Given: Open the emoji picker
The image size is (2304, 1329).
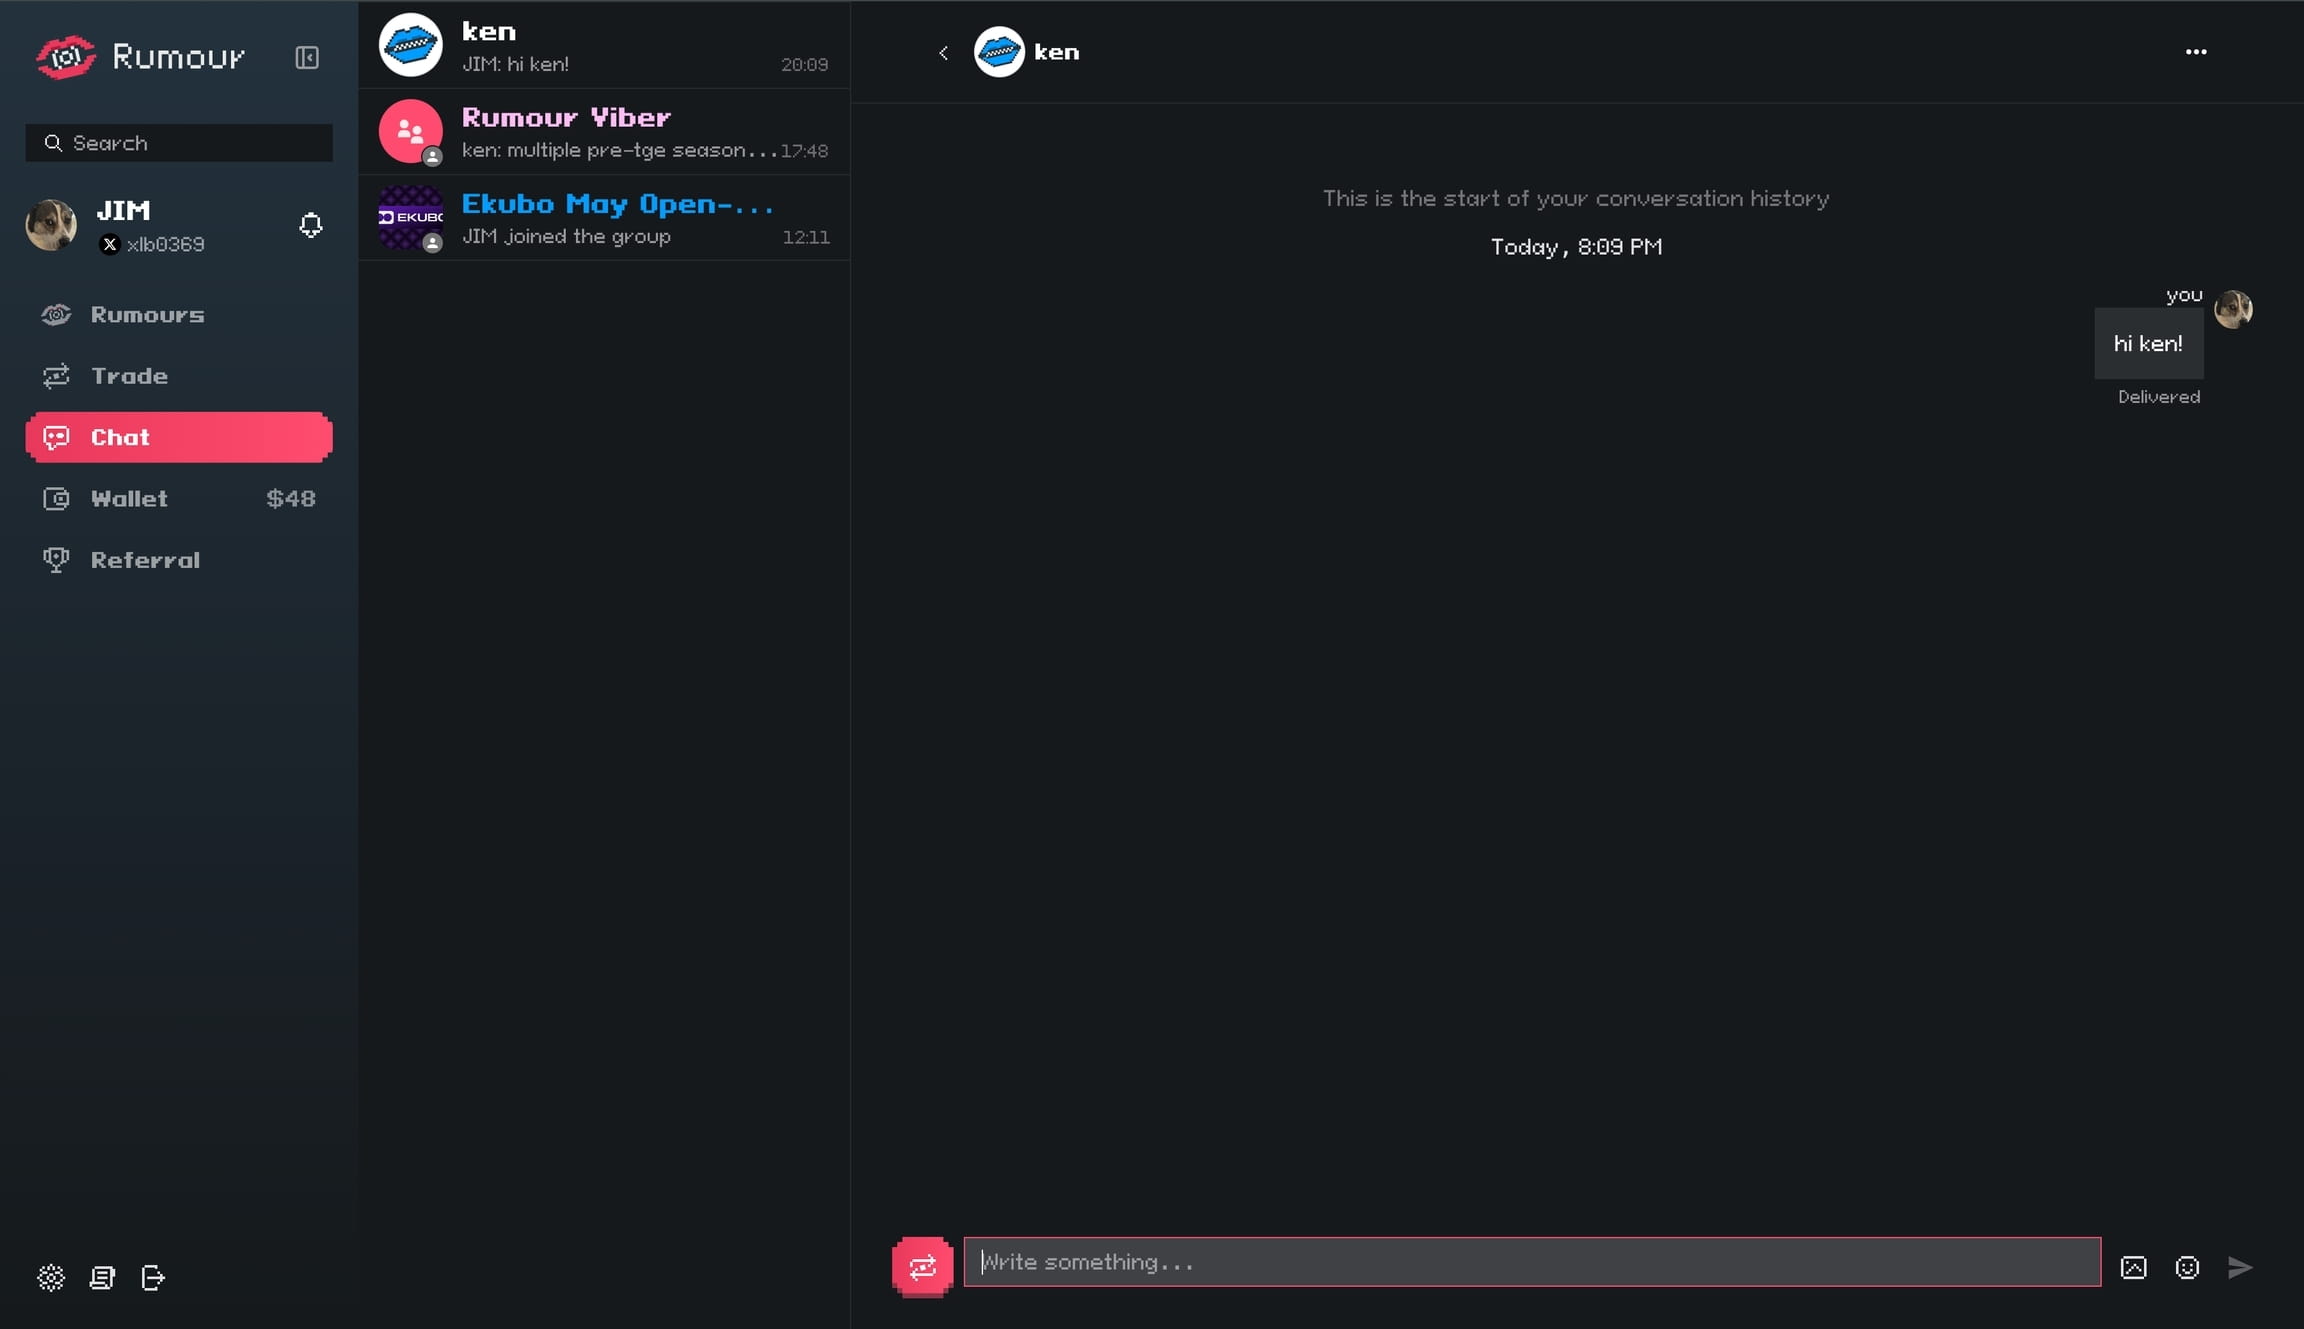Looking at the screenshot, I should pyautogui.click(x=2187, y=1267).
